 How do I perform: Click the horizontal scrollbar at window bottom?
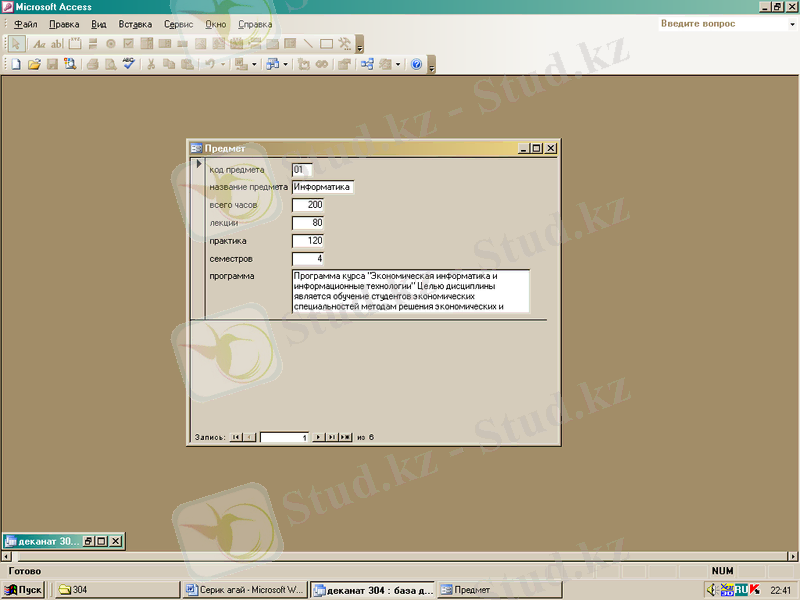pyautogui.click(x=400, y=555)
